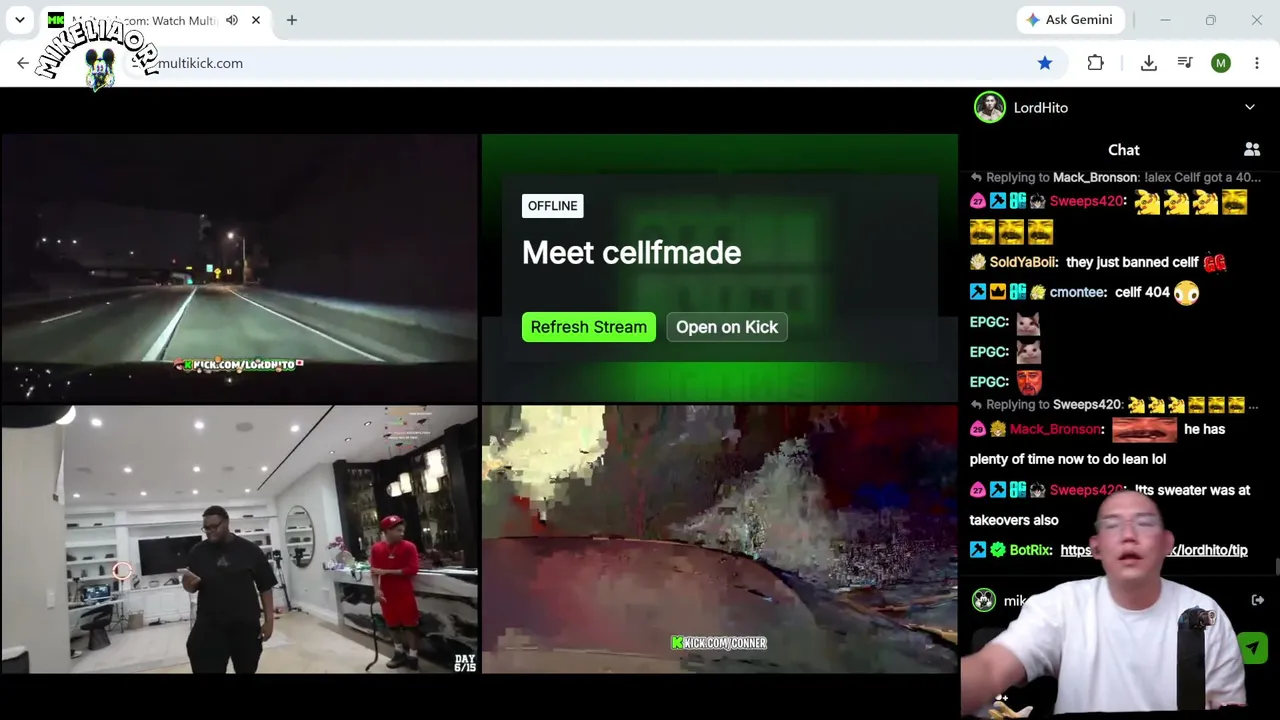
Task: Mute the tab using its speaker icon
Action: [232, 20]
